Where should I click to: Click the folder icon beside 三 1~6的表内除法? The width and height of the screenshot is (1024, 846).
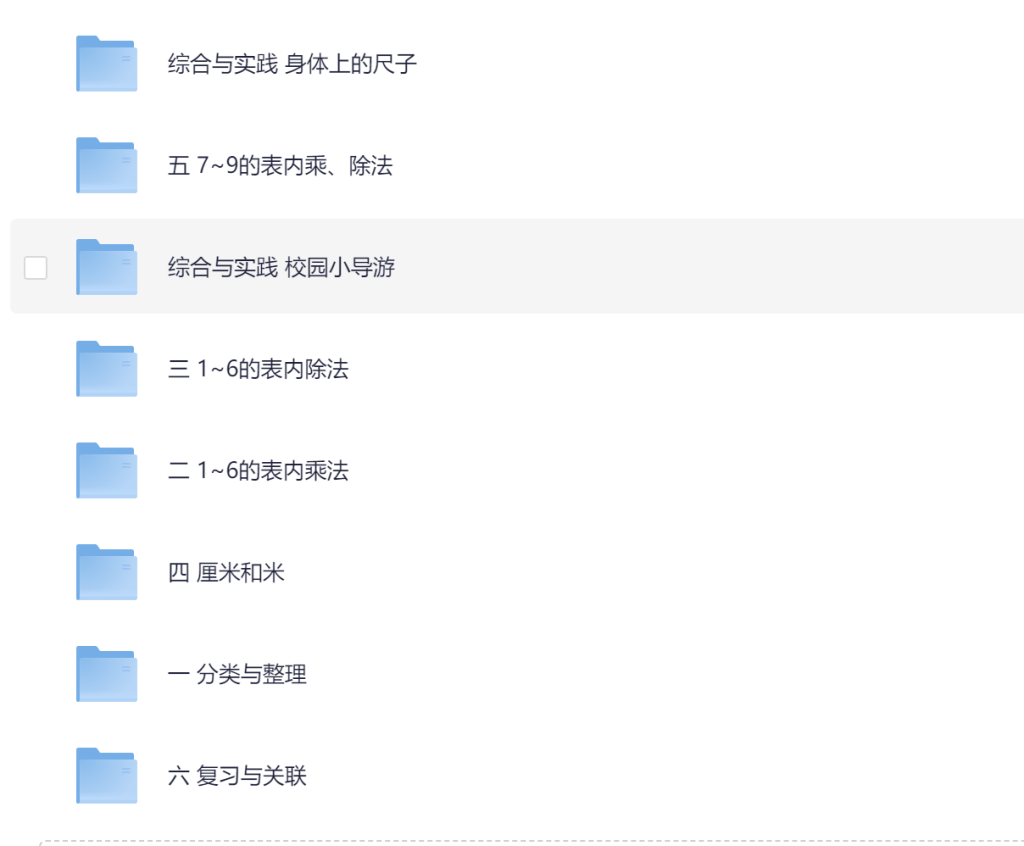click(106, 369)
